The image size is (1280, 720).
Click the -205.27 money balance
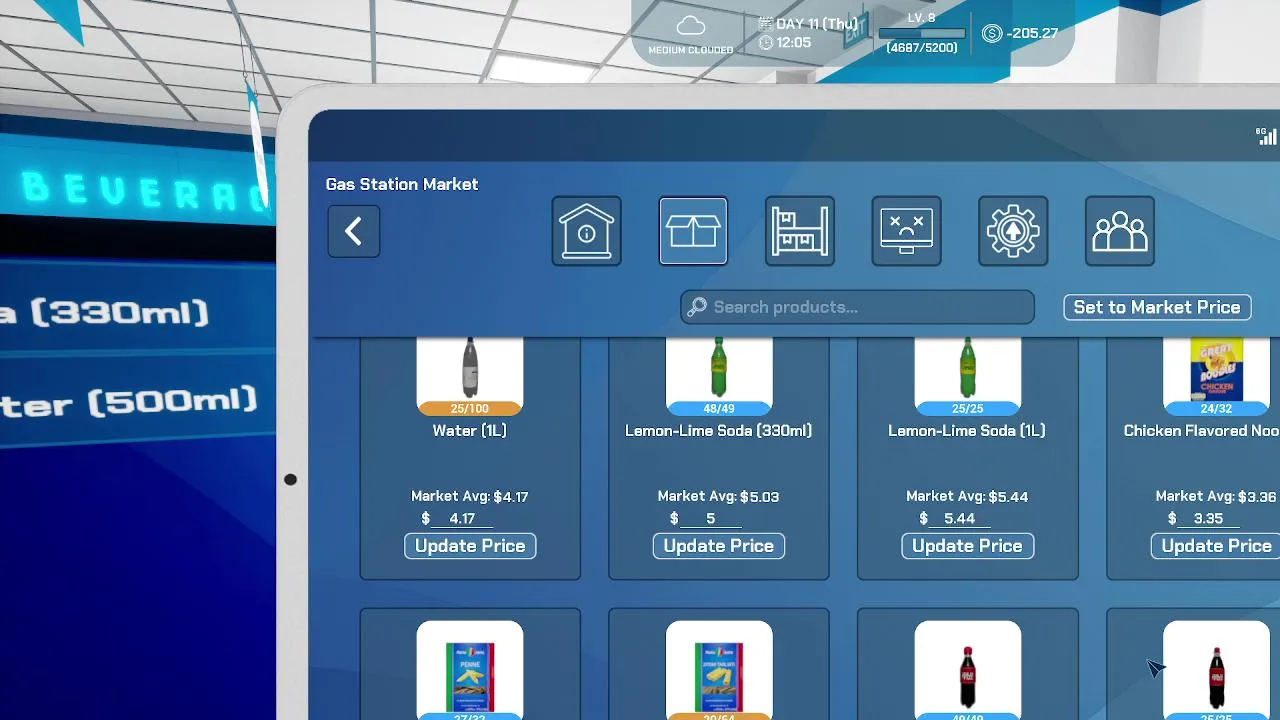[1032, 33]
